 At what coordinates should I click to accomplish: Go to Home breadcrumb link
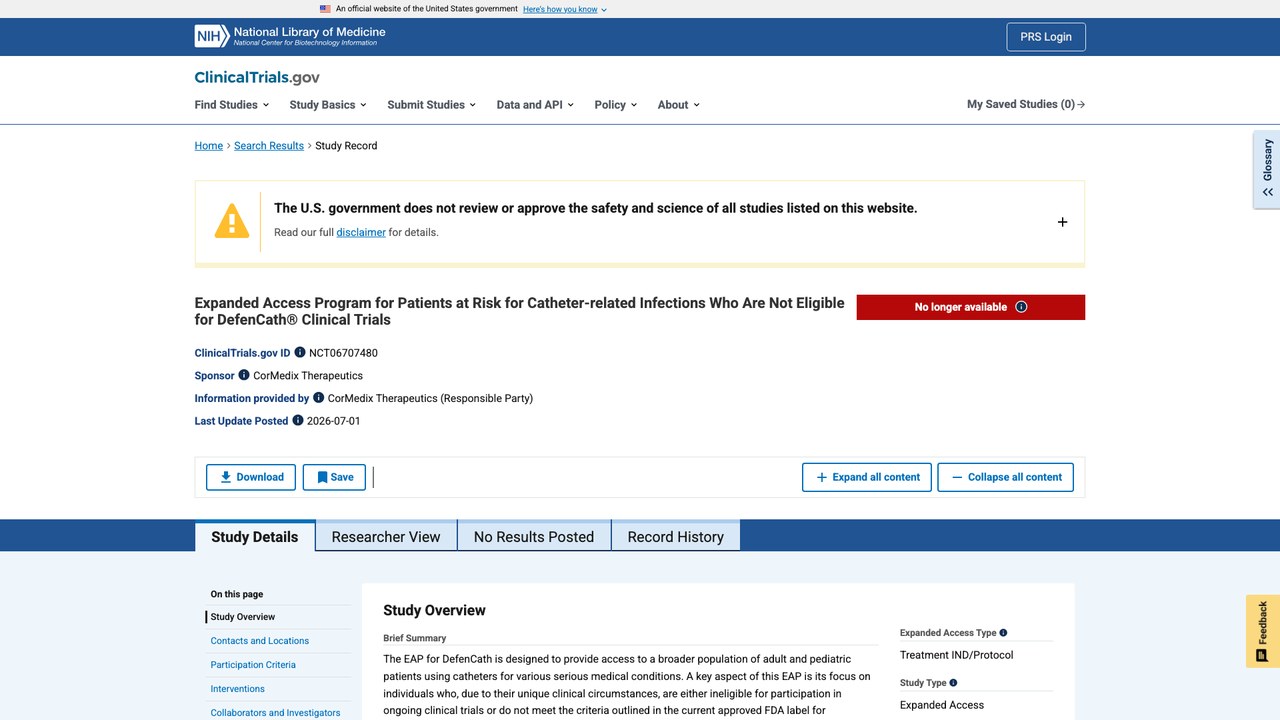click(x=209, y=146)
